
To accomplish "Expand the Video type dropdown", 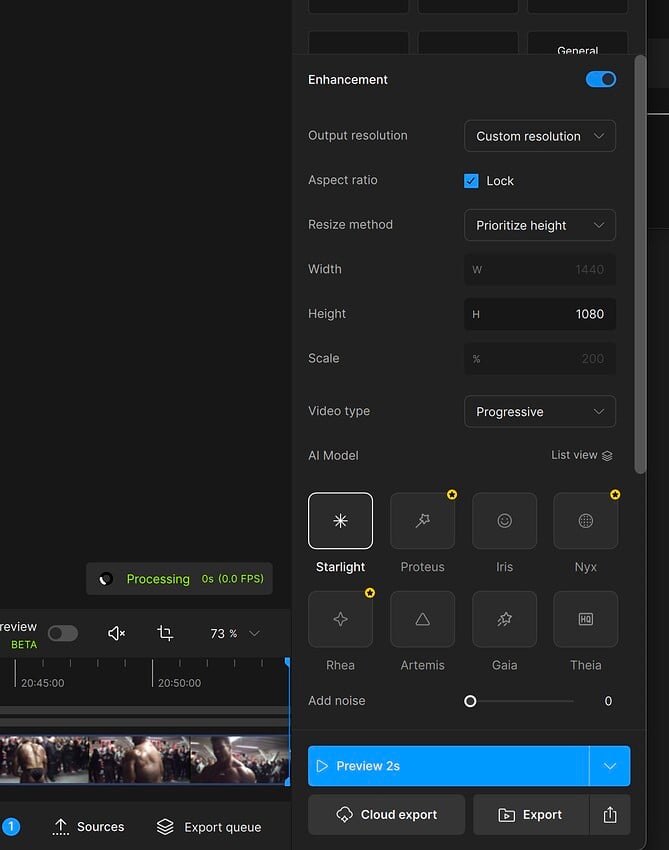I will (539, 411).
